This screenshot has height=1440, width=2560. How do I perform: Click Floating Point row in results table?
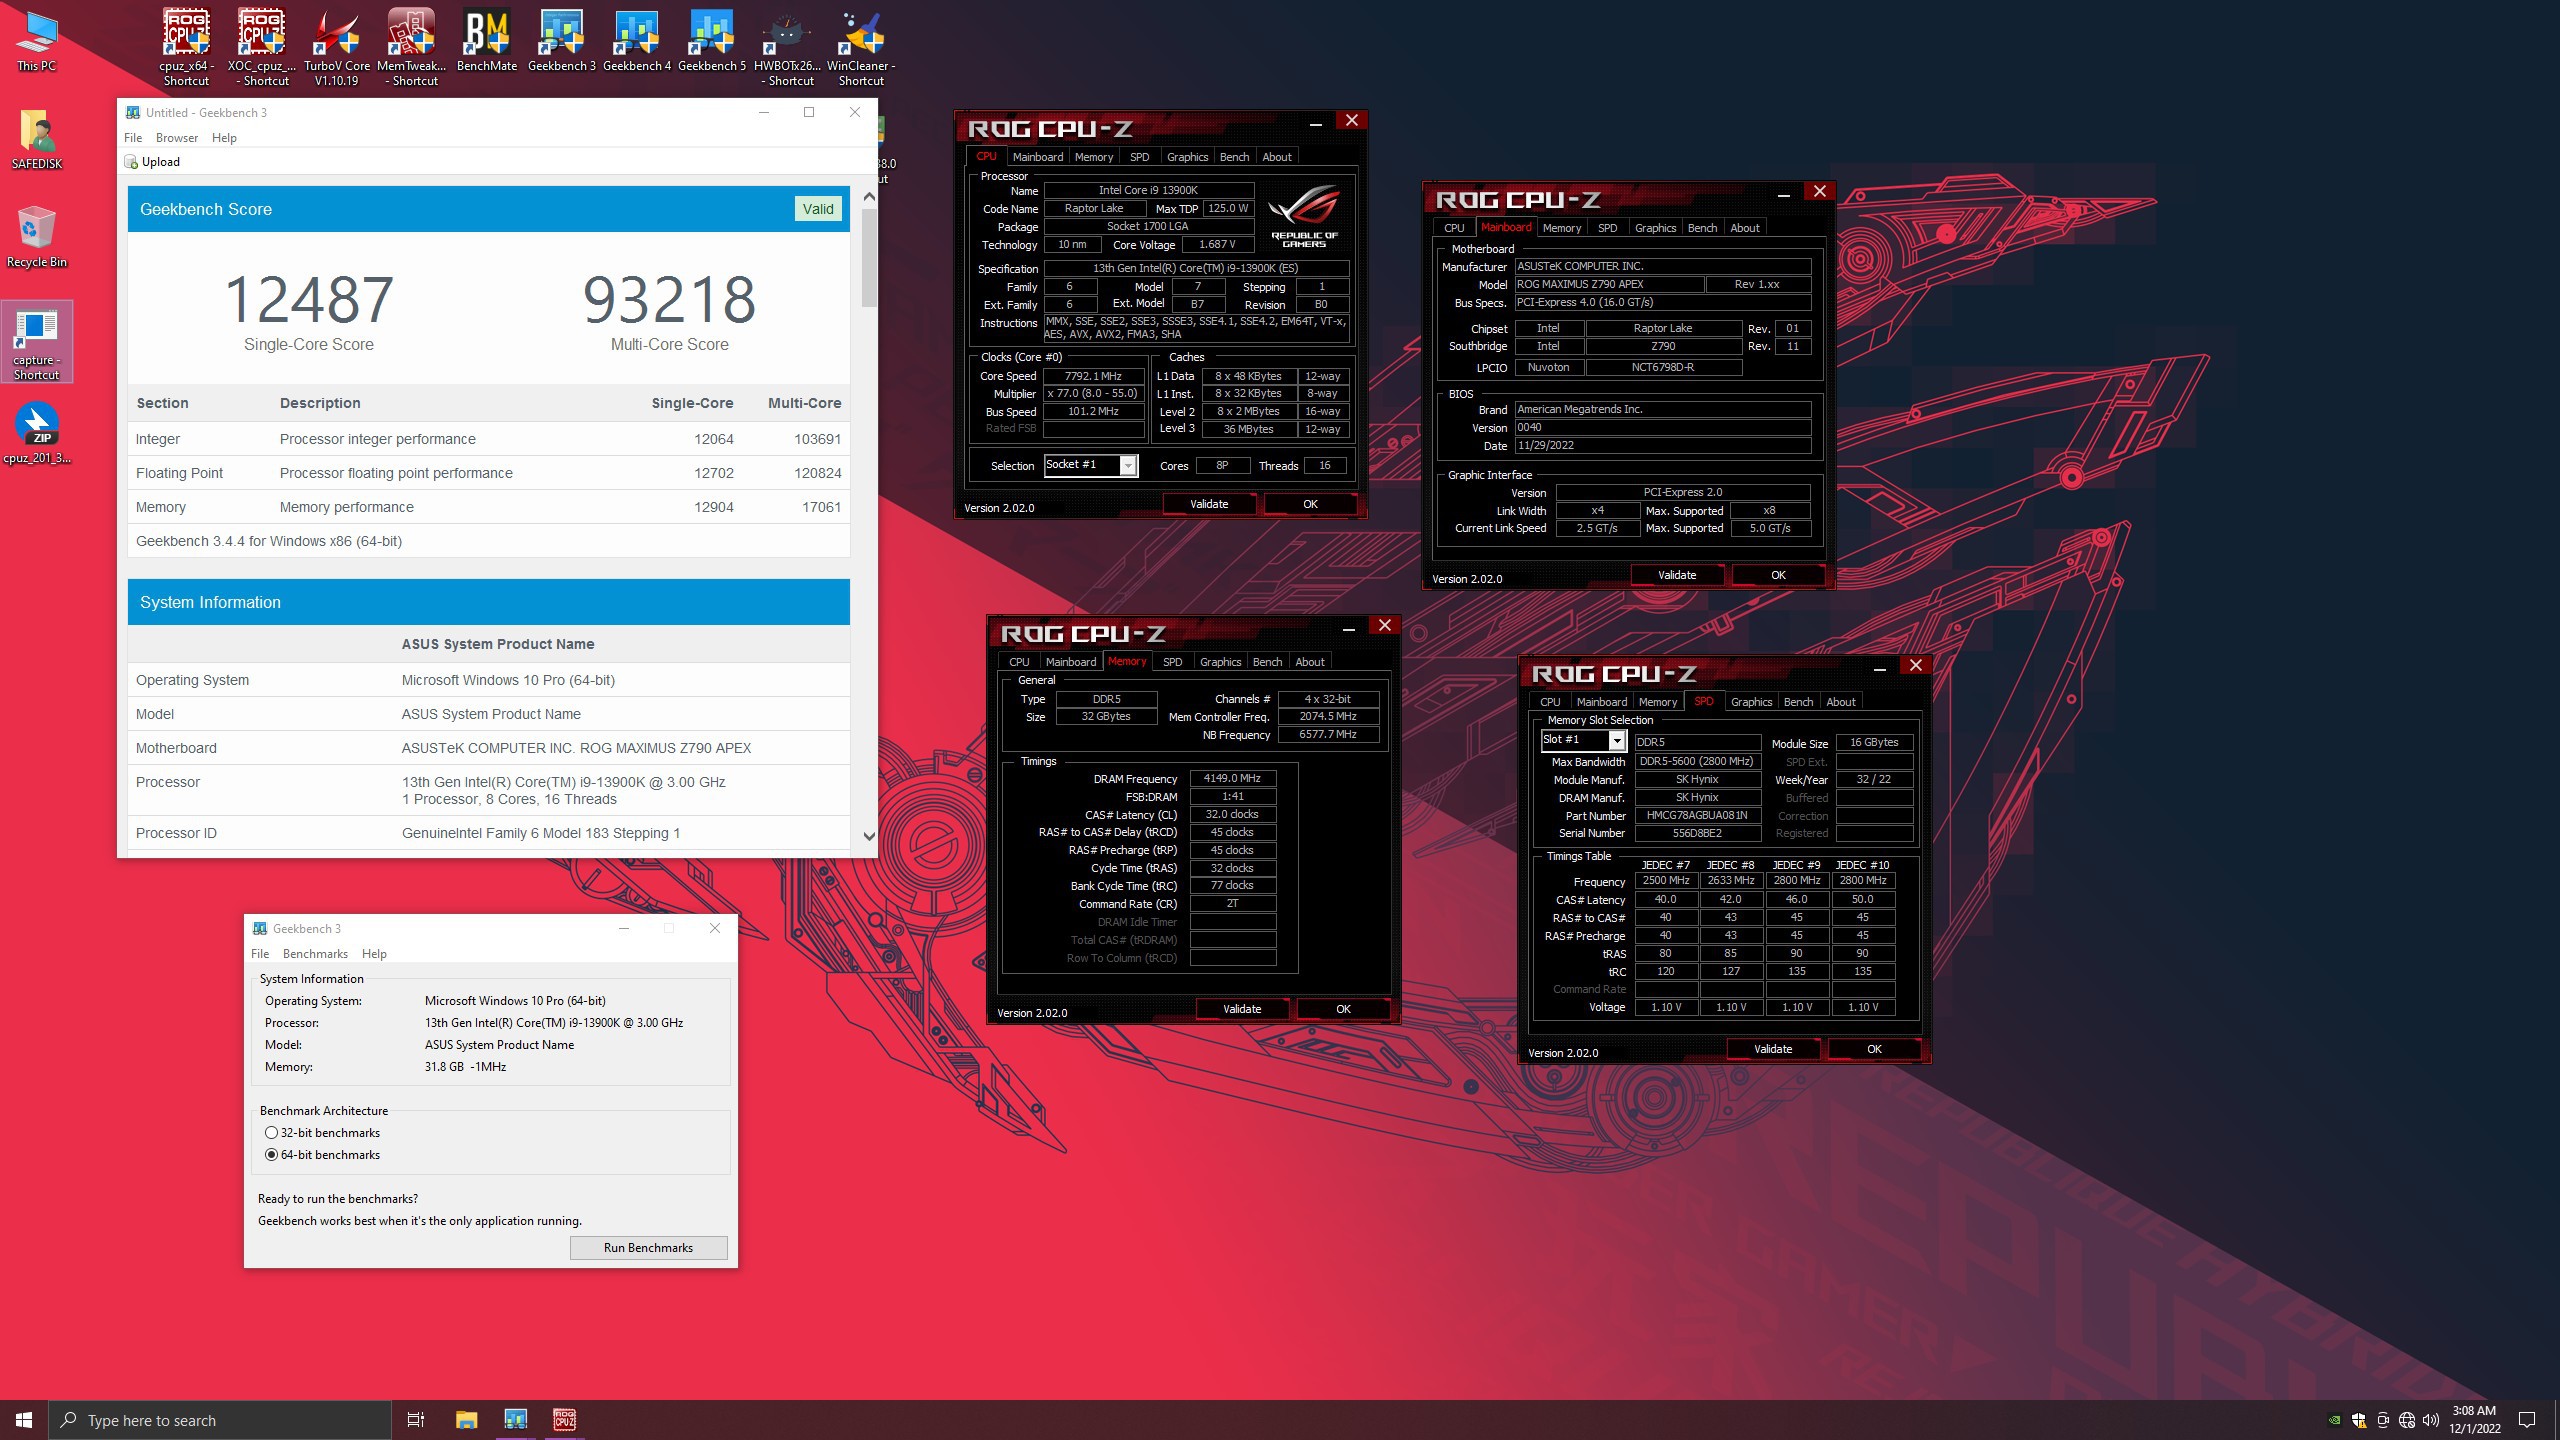[x=489, y=473]
